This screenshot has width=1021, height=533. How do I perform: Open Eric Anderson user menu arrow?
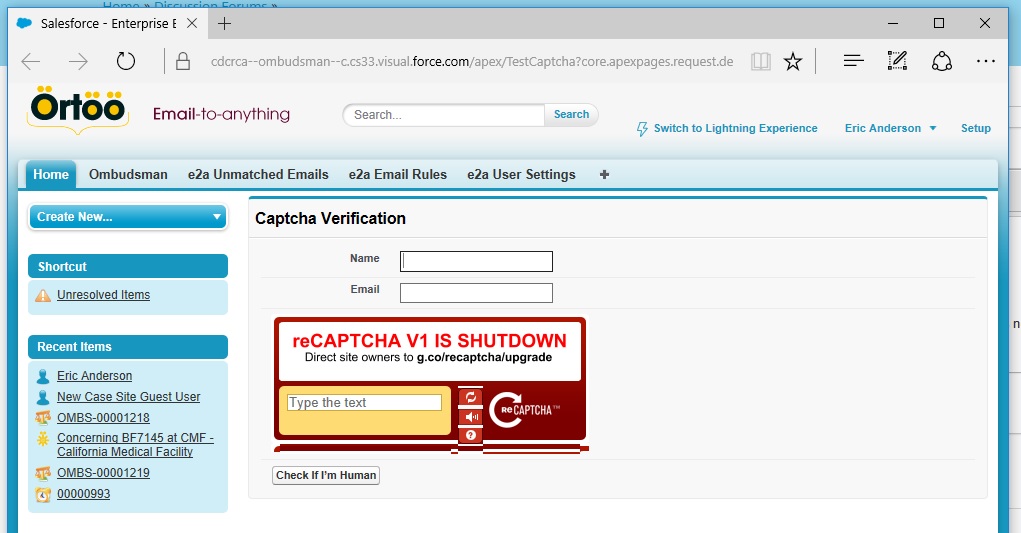tap(932, 128)
